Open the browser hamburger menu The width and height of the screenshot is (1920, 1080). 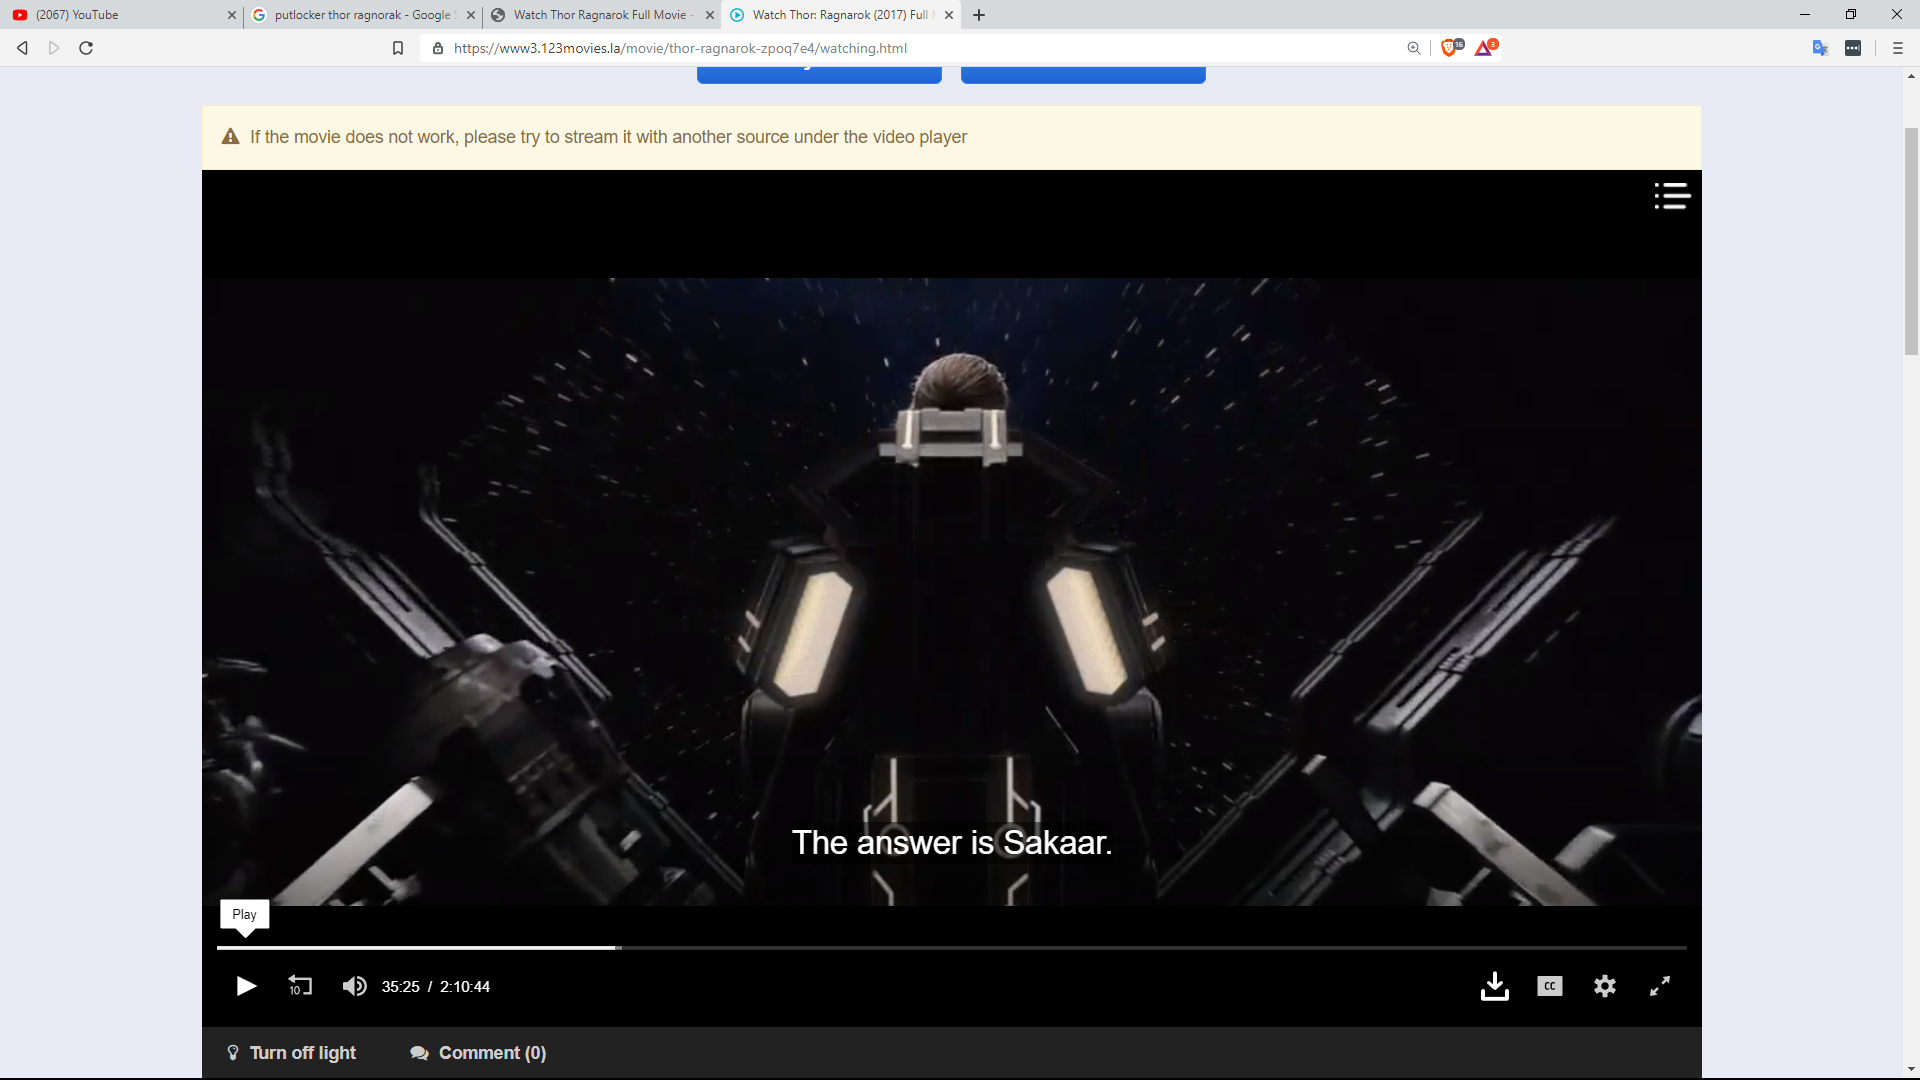coord(1897,48)
